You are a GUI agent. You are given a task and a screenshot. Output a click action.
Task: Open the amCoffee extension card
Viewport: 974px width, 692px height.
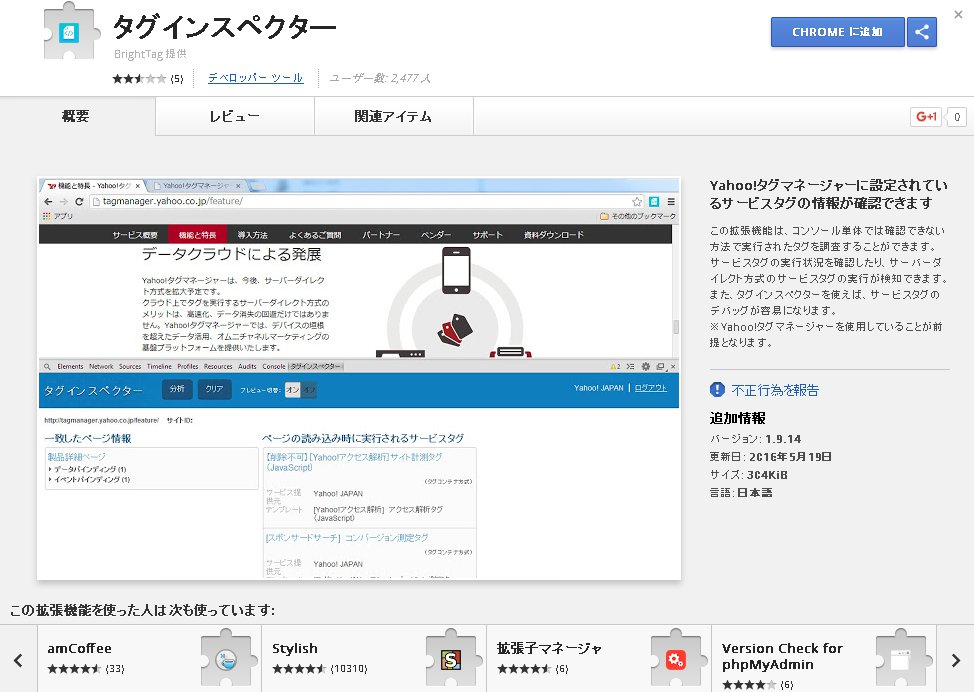point(149,659)
